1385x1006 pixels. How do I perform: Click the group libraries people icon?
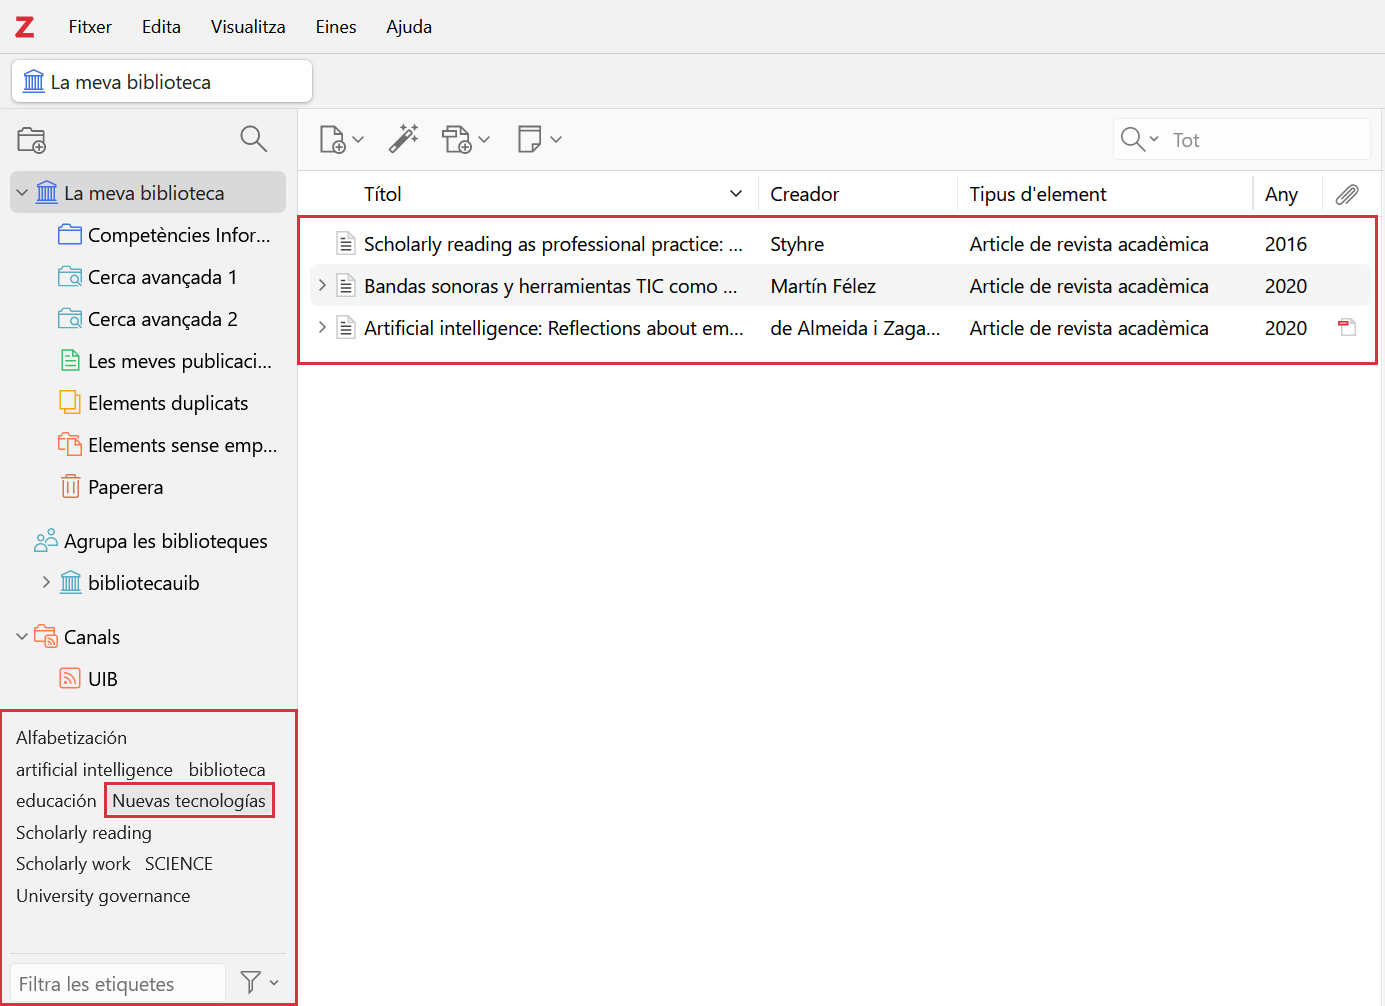(46, 541)
